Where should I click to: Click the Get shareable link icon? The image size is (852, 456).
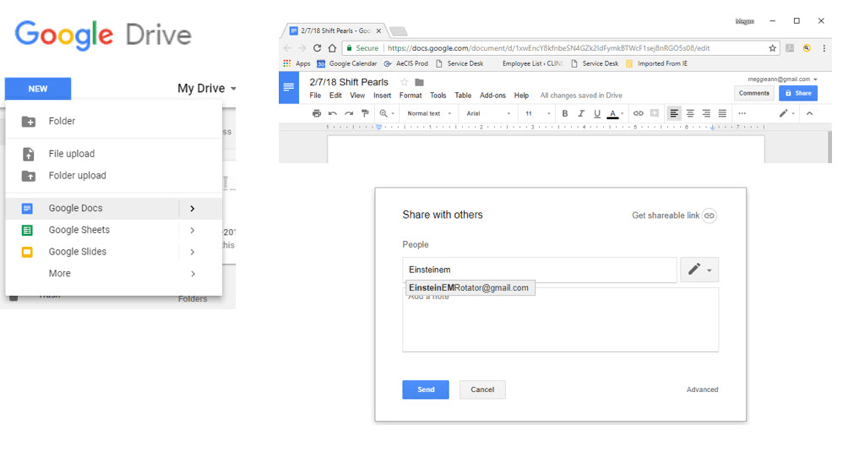[x=709, y=215]
